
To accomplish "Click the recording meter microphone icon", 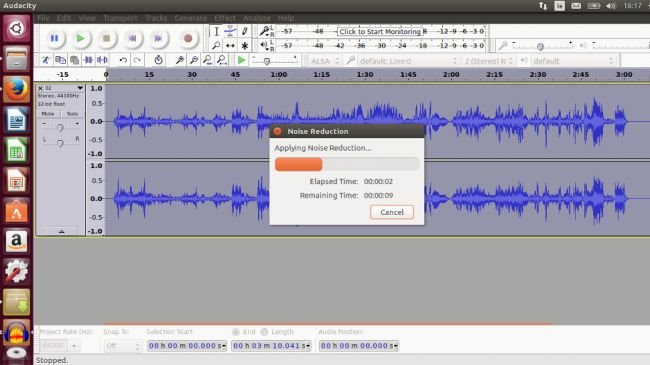I will point(264,31).
